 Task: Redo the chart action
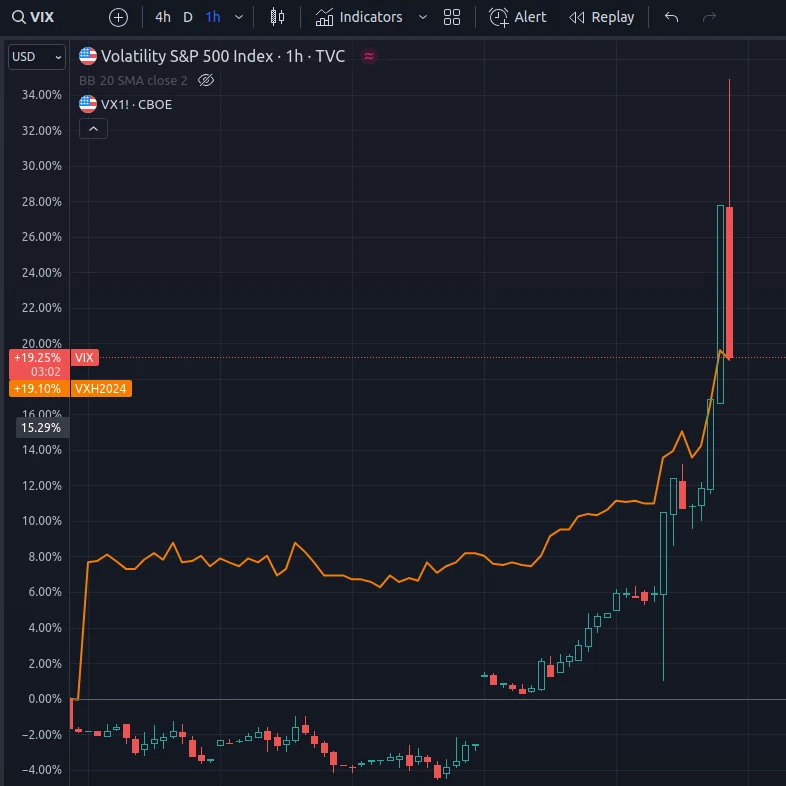(x=709, y=17)
